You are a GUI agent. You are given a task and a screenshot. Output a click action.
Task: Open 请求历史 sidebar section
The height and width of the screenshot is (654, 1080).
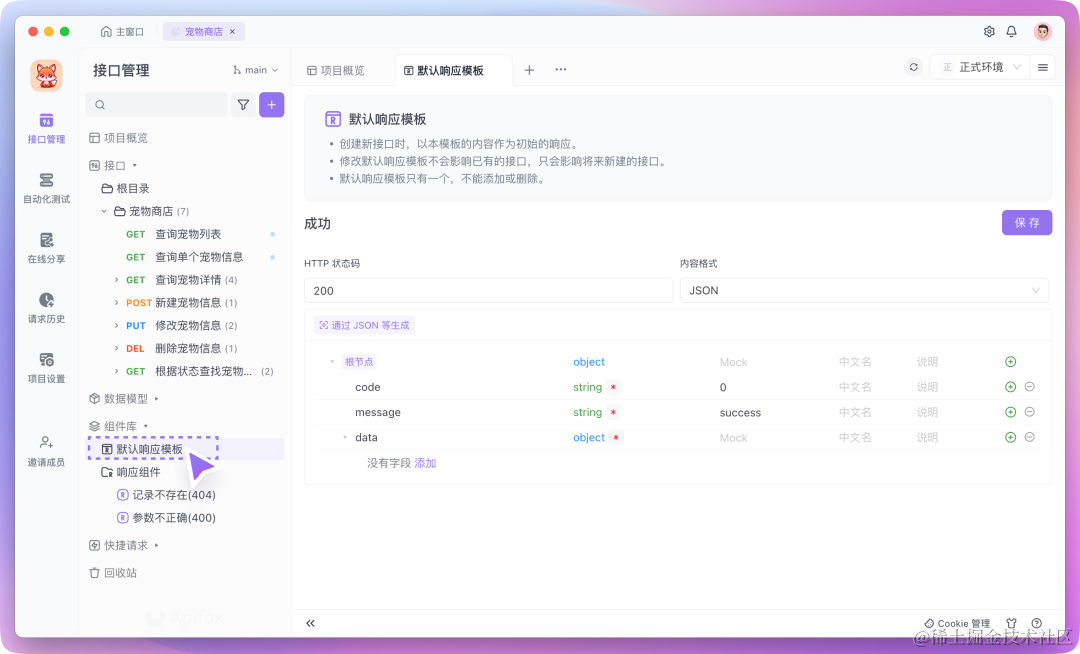pyautogui.click(x=46, y=308)
